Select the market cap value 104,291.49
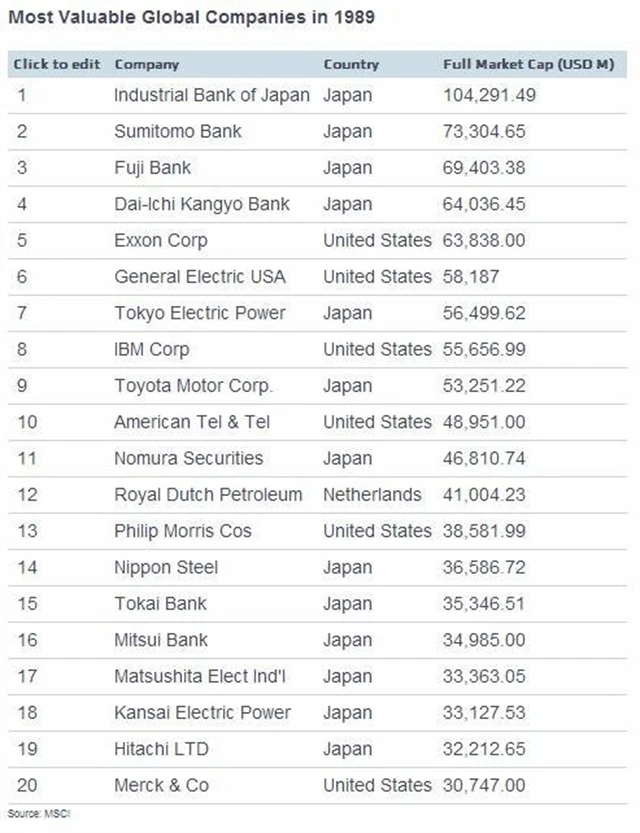This screenshot has height=833, width=640. (489, 95)
